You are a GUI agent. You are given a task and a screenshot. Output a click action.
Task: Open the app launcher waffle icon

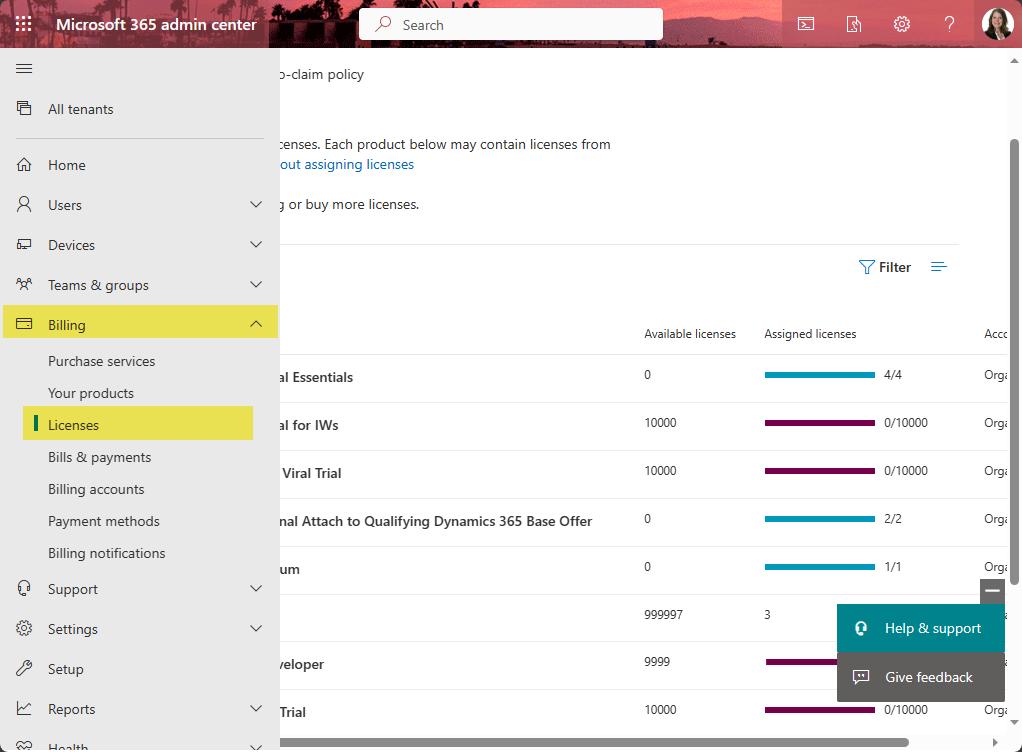click(x=23, y=24)
